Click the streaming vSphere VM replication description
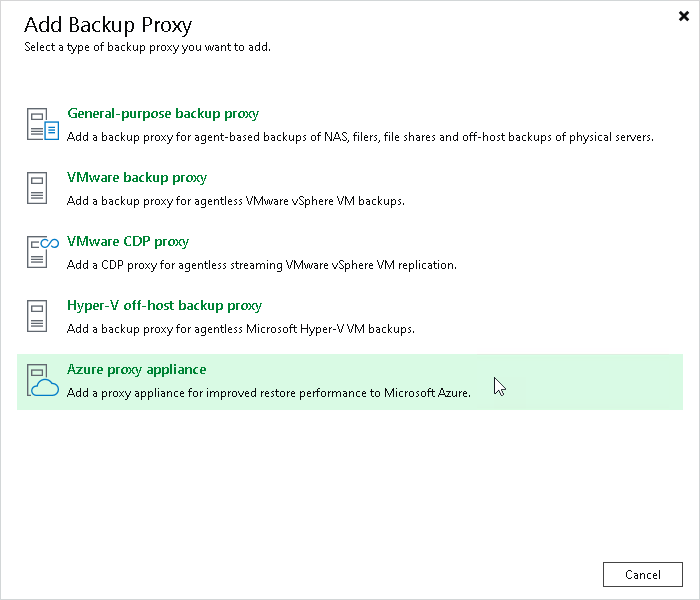The height and width of the screenshot is (600, 700). pyautogui.click(x=262, y=265)
